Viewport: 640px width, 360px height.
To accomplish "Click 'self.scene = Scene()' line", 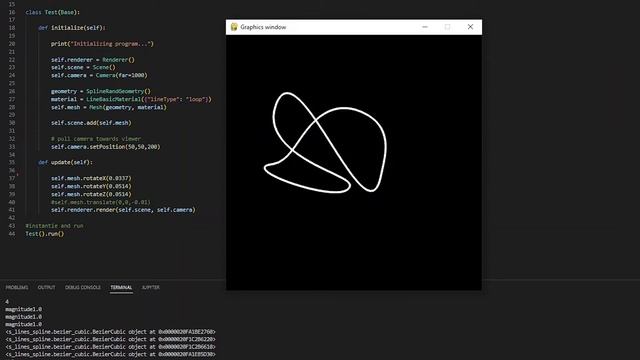I will click(83, 67).
